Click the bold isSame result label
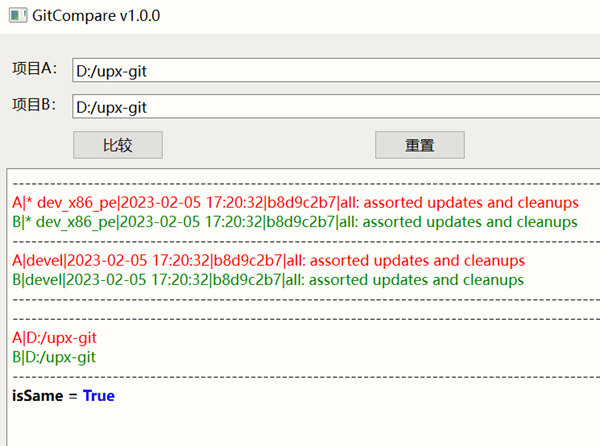This screenshot has width=600, height=446. click(x=37, y=396)
